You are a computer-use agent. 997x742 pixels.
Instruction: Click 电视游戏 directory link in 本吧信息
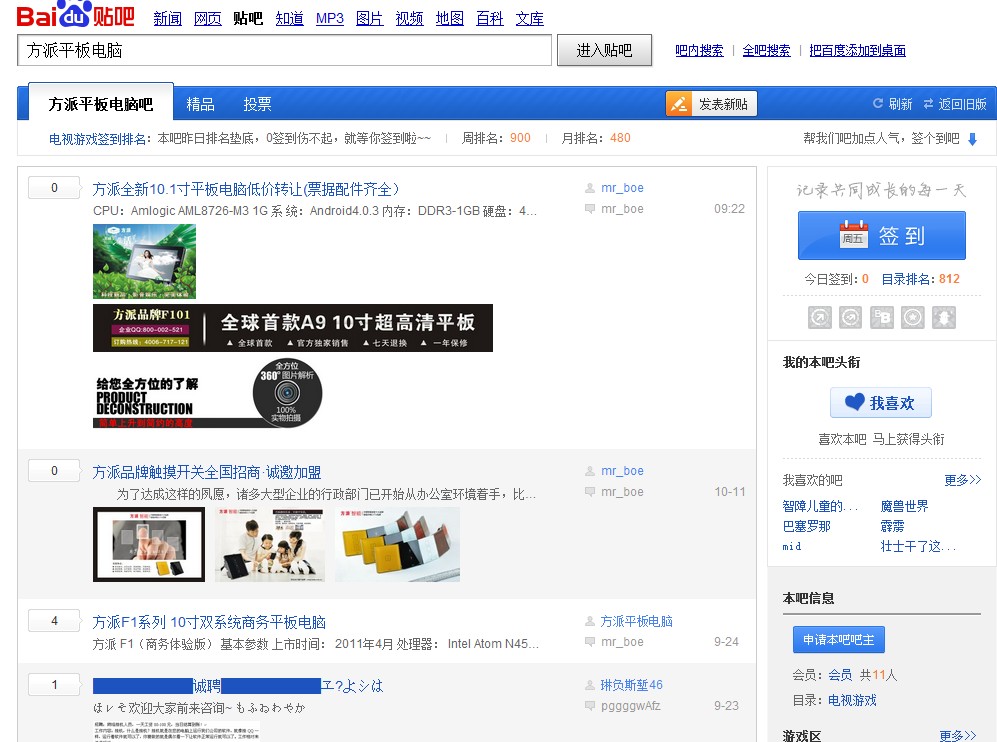(852, 700)
